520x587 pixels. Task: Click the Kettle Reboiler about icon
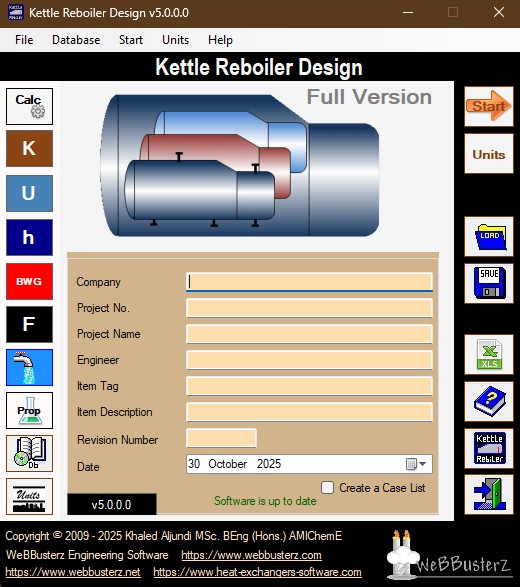(x=489, y=448)
